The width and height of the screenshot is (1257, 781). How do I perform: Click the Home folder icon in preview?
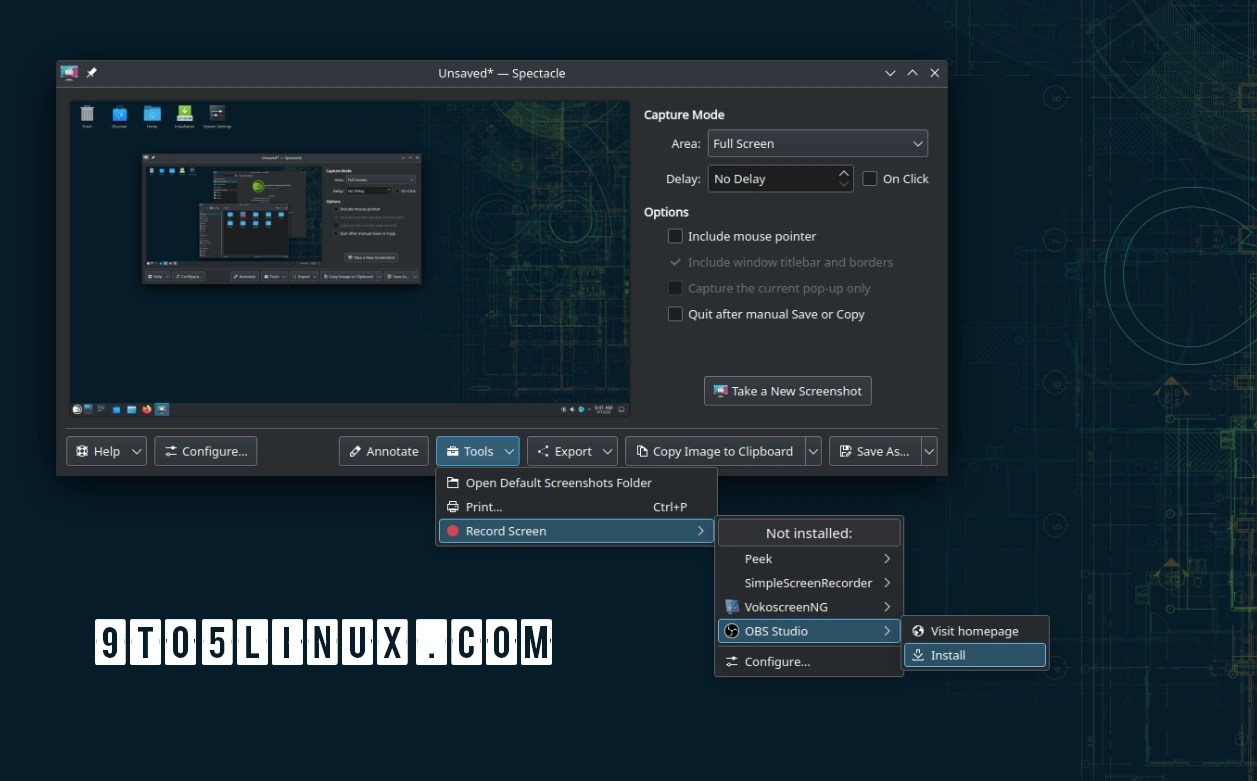point(152,113)
